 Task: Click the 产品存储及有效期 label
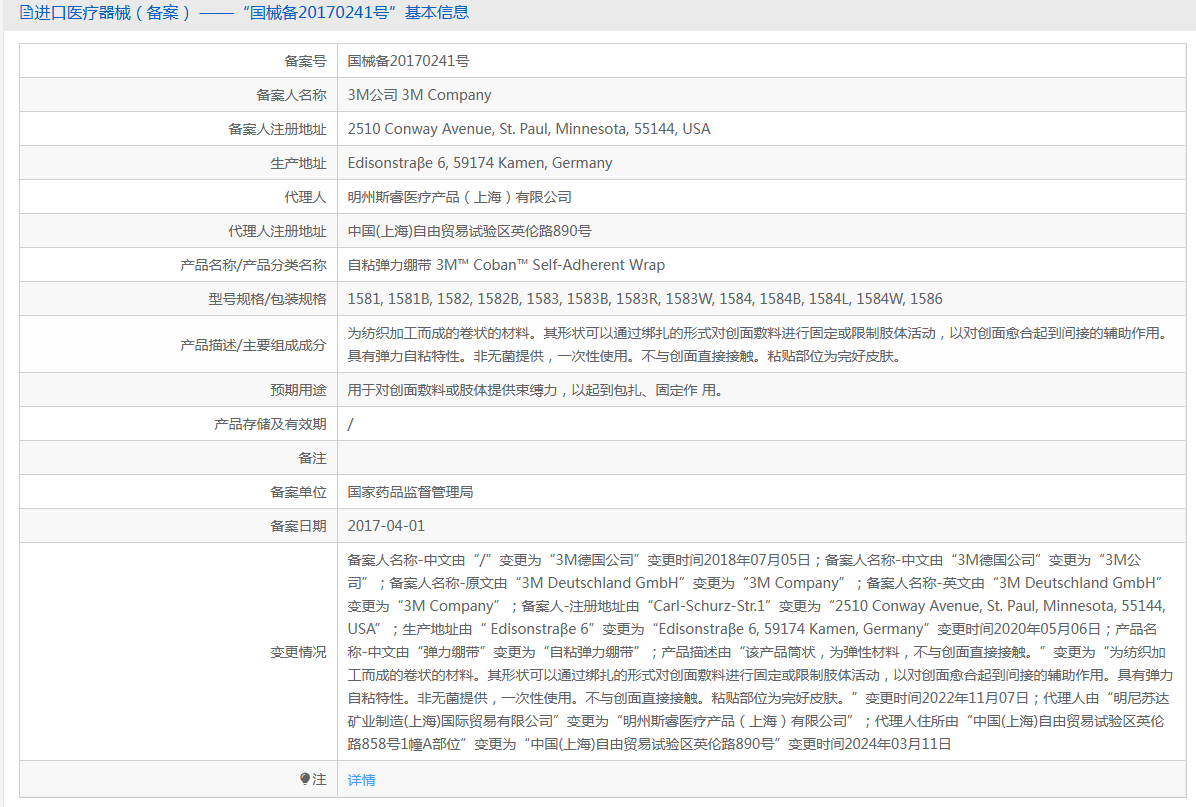[270, 424]
